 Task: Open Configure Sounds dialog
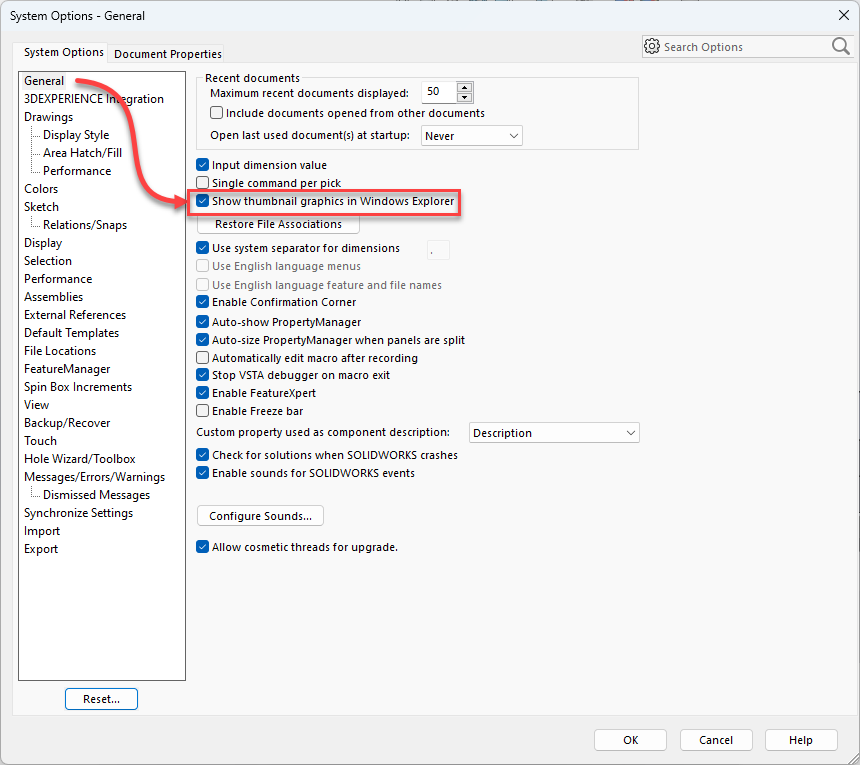[260, 516]
